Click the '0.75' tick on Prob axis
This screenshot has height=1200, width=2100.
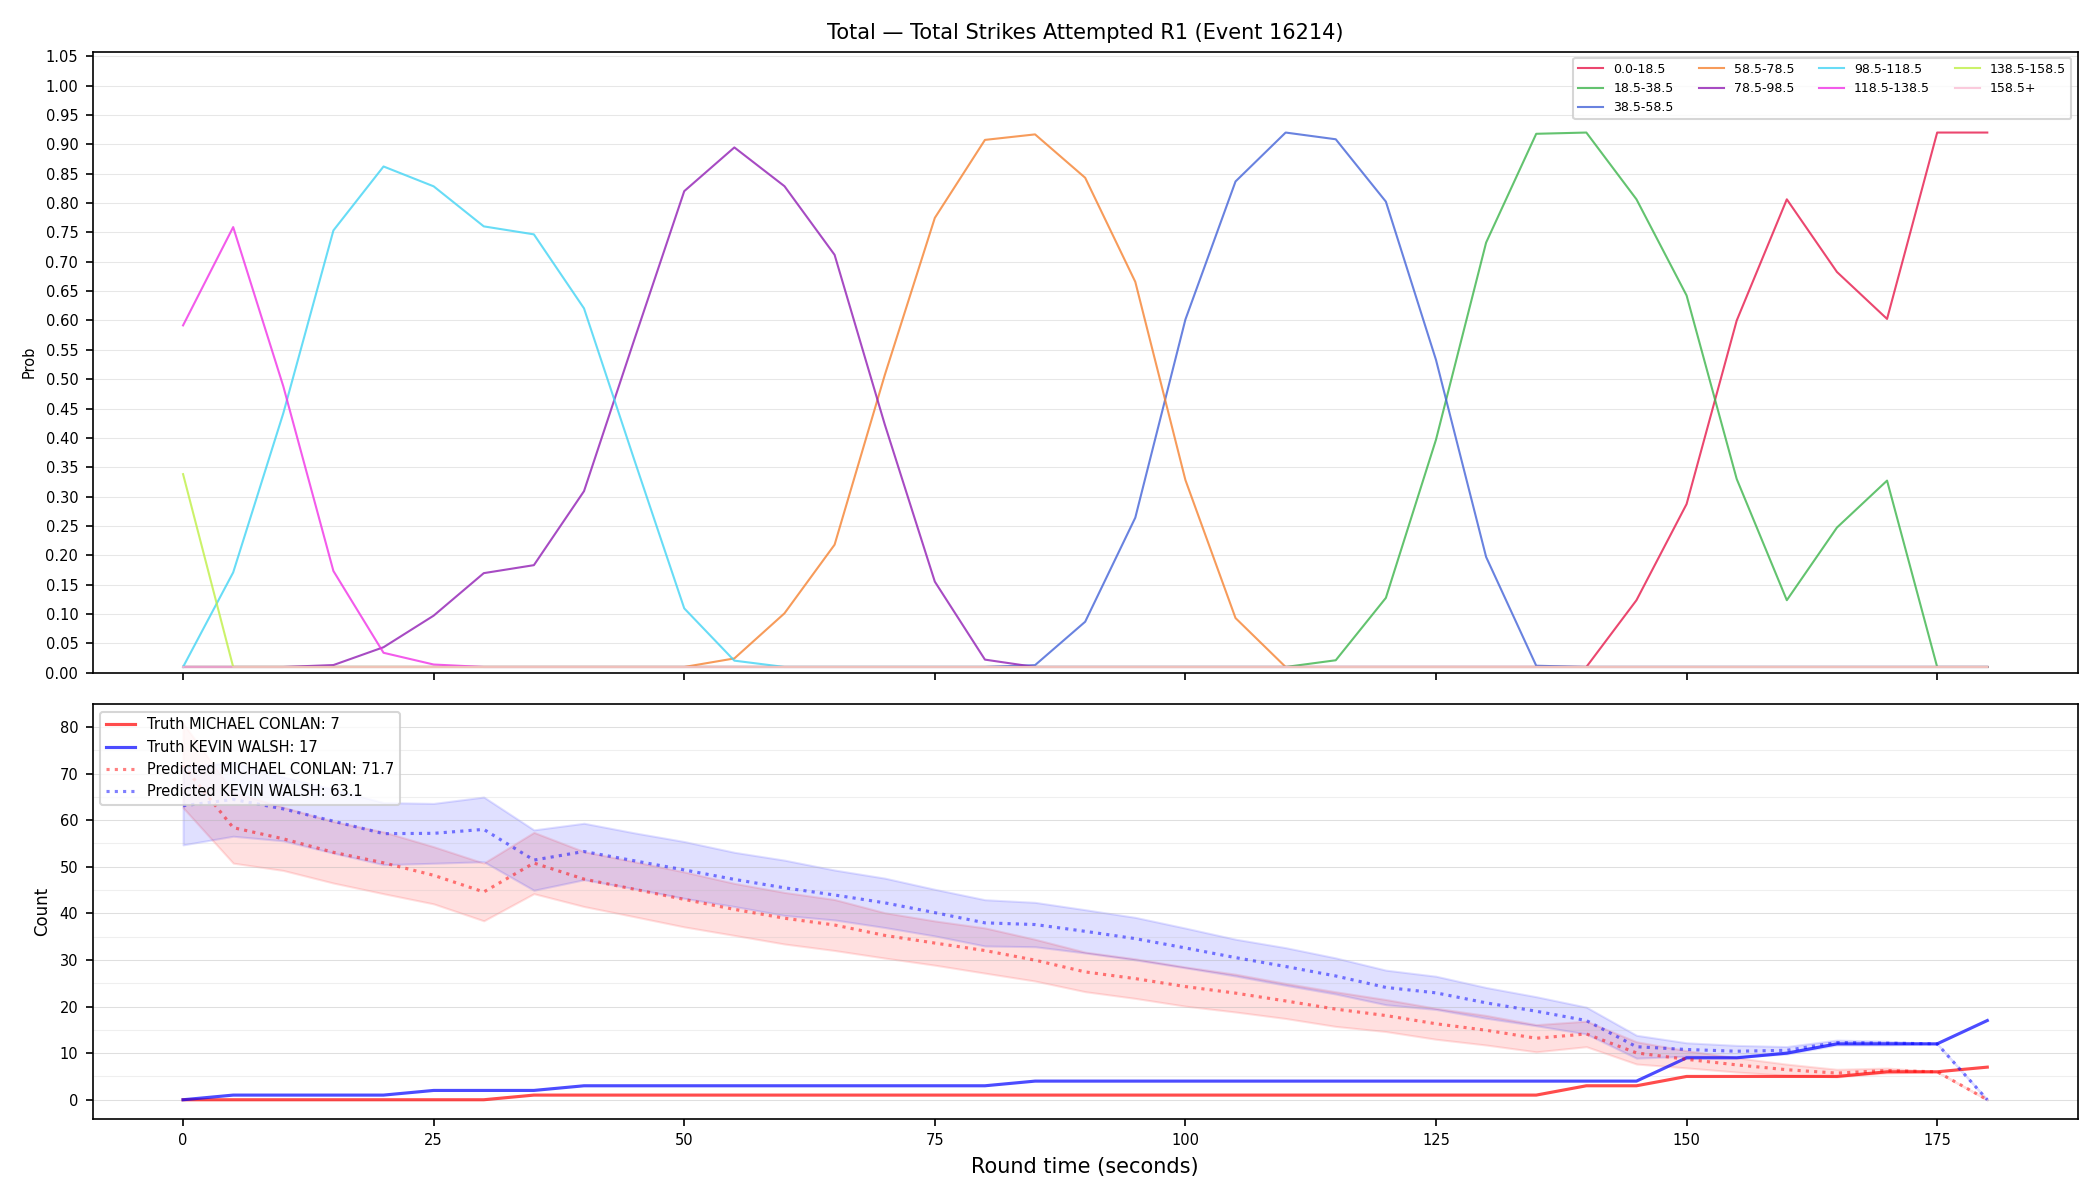(x=62, y=233)
